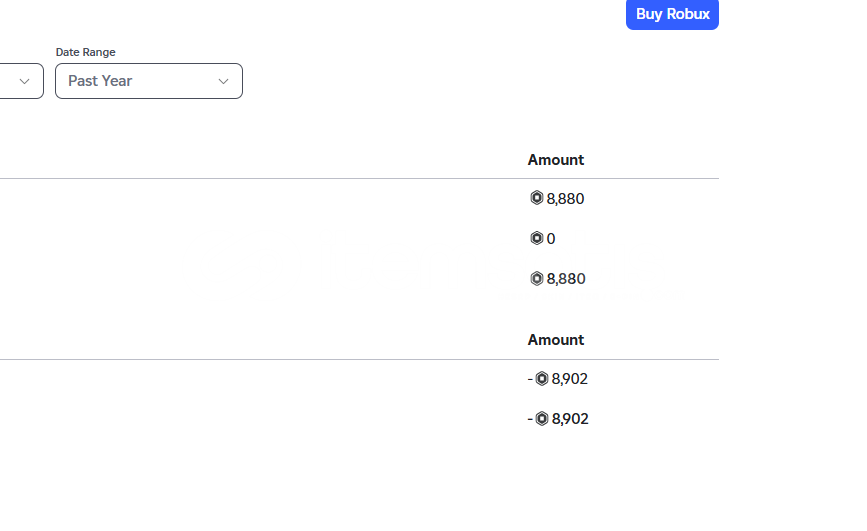Click the bottom 8,902 total amount
Image resolution: width=867 pixels, height=531 pixels.
click(570, 419)
